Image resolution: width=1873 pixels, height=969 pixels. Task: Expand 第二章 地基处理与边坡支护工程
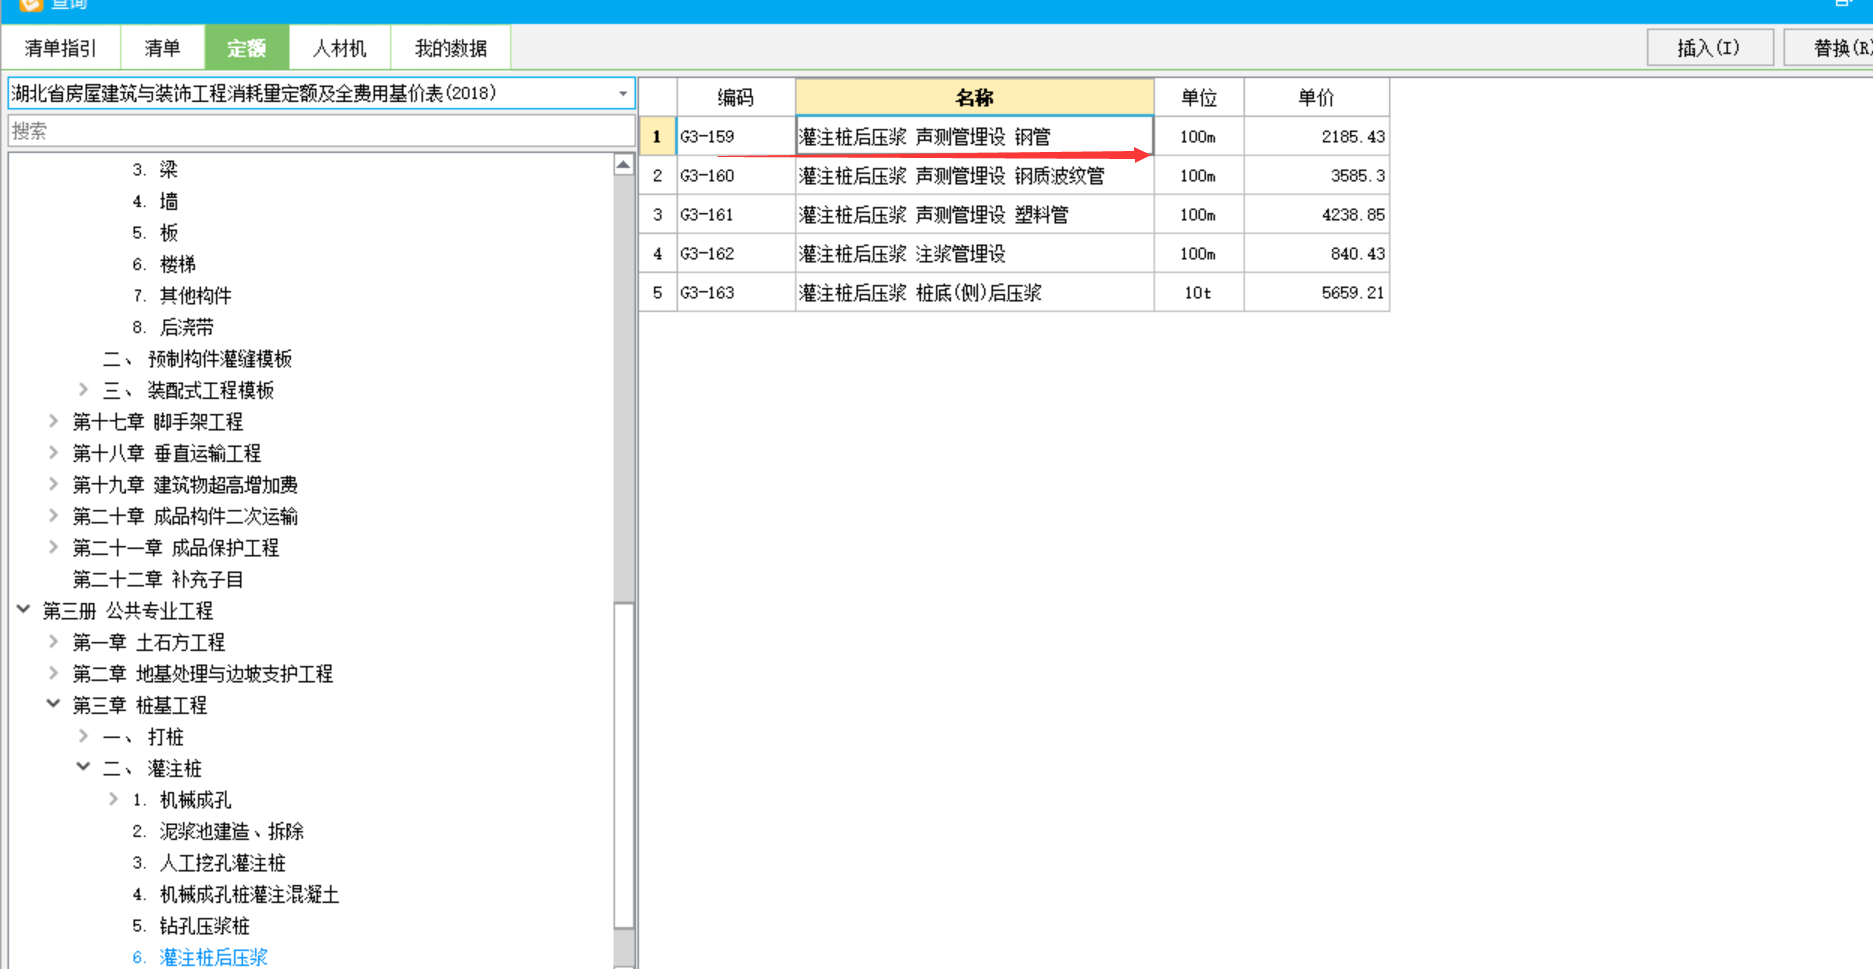(x=54, y=674)
